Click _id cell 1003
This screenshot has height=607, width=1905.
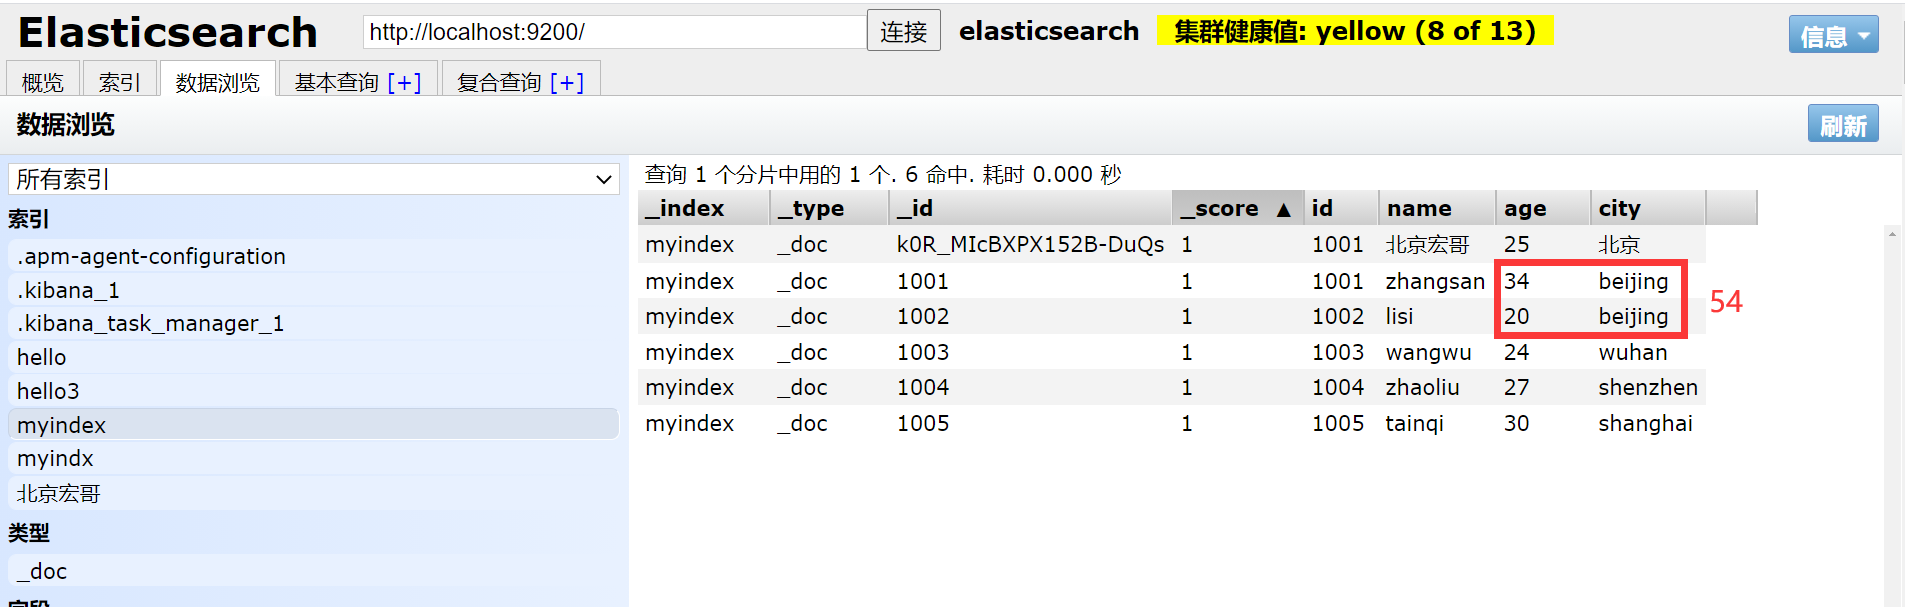922,352
